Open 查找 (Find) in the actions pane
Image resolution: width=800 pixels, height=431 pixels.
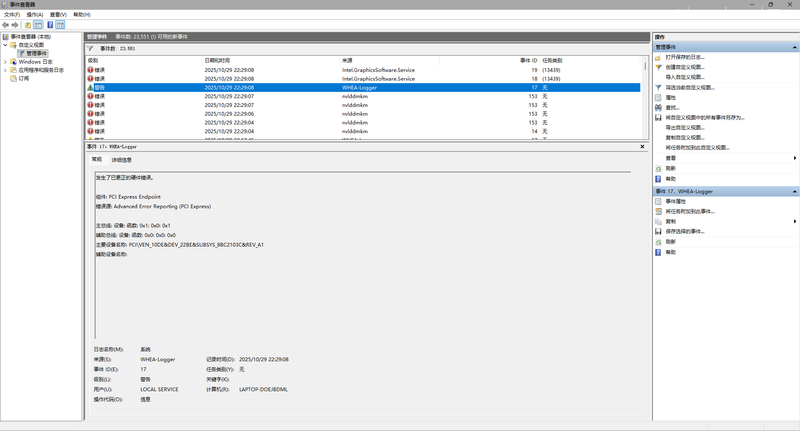pyautogui.click(x=672, y=107)
